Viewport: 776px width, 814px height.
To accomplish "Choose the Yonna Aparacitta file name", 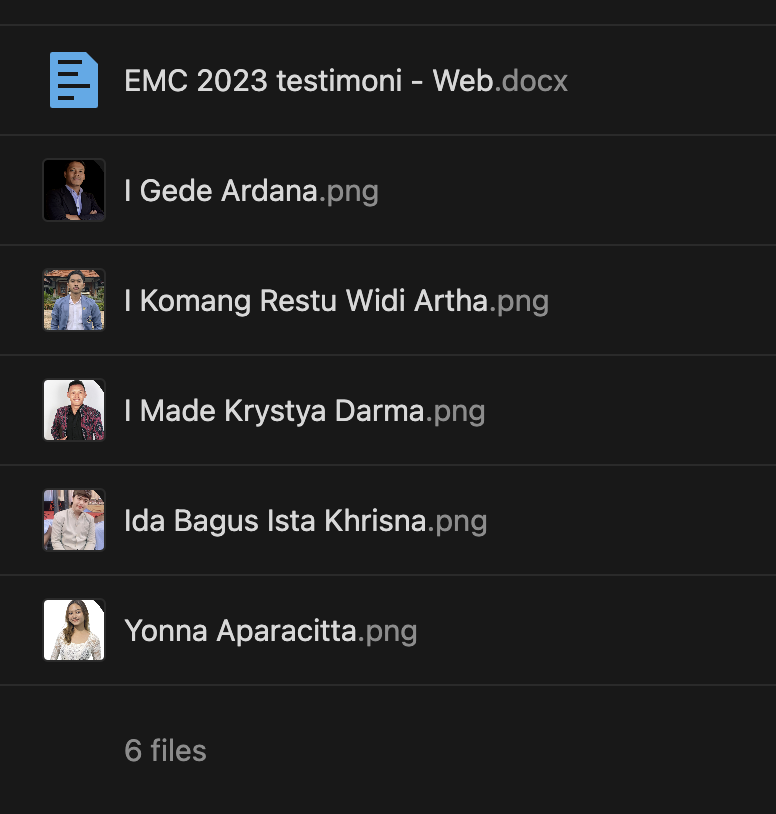I will tap(240, 631).
